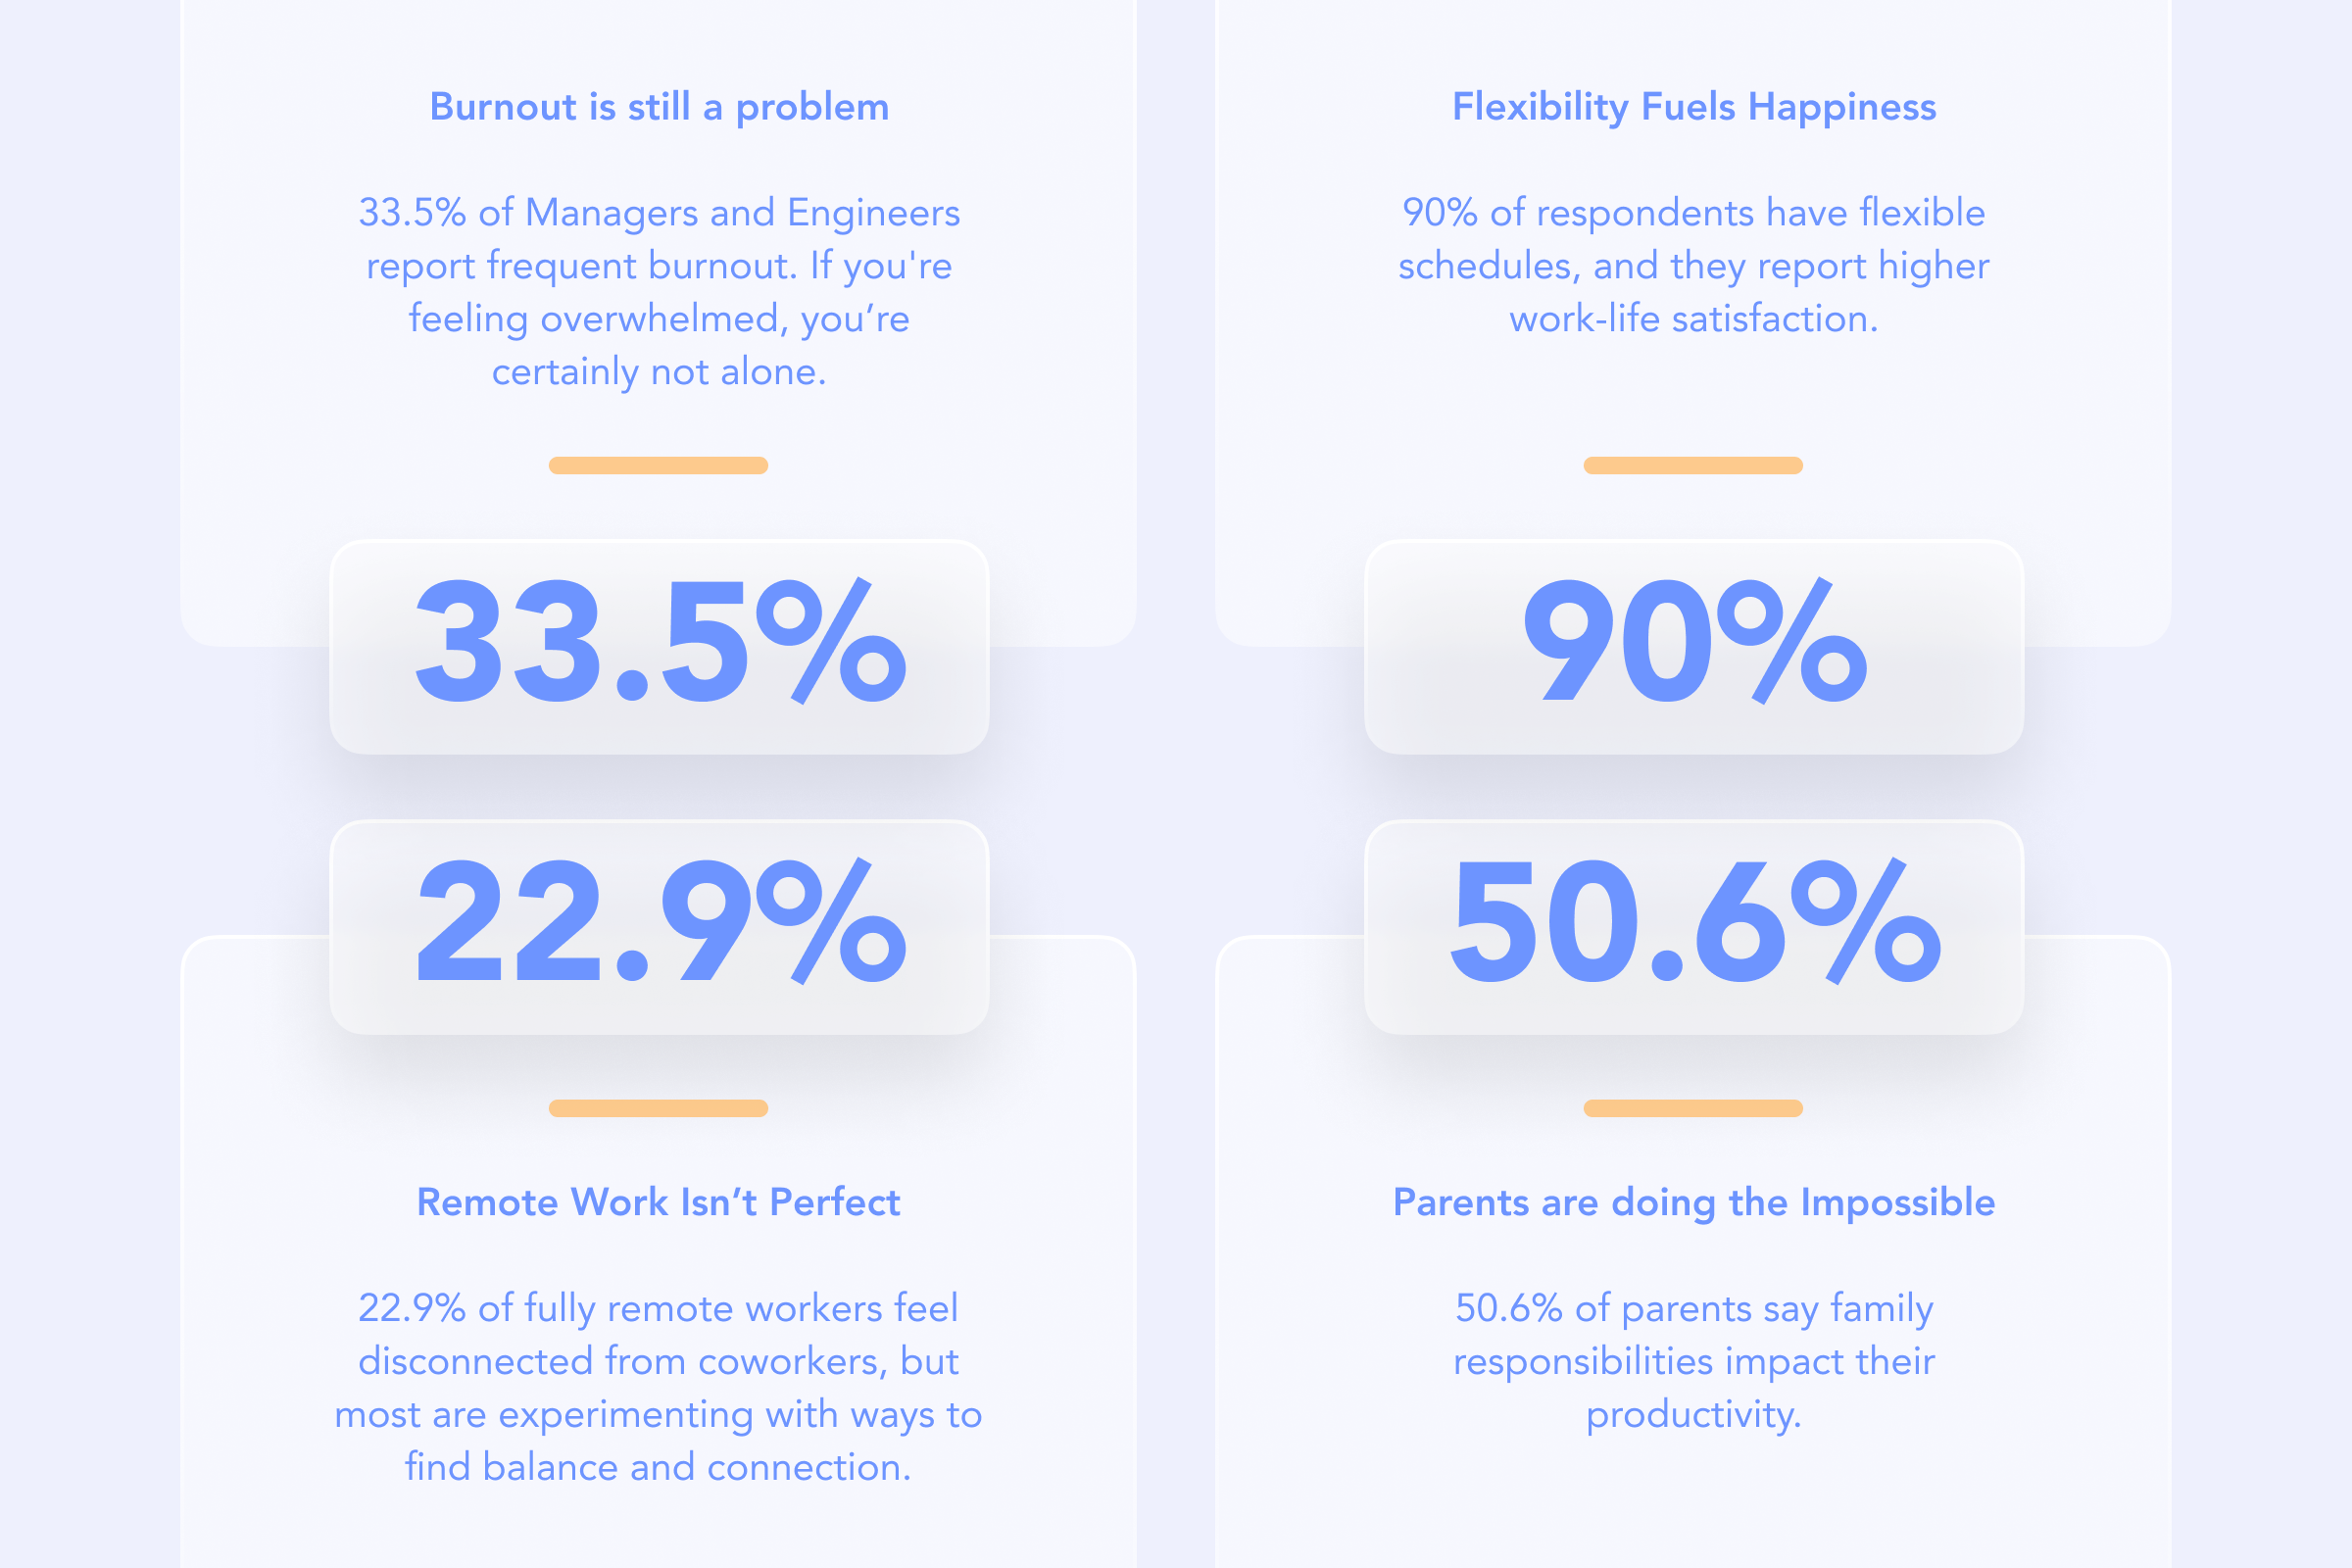
Task: Click the paragraph about flexible schedules
Action: tap(1694, 266)
